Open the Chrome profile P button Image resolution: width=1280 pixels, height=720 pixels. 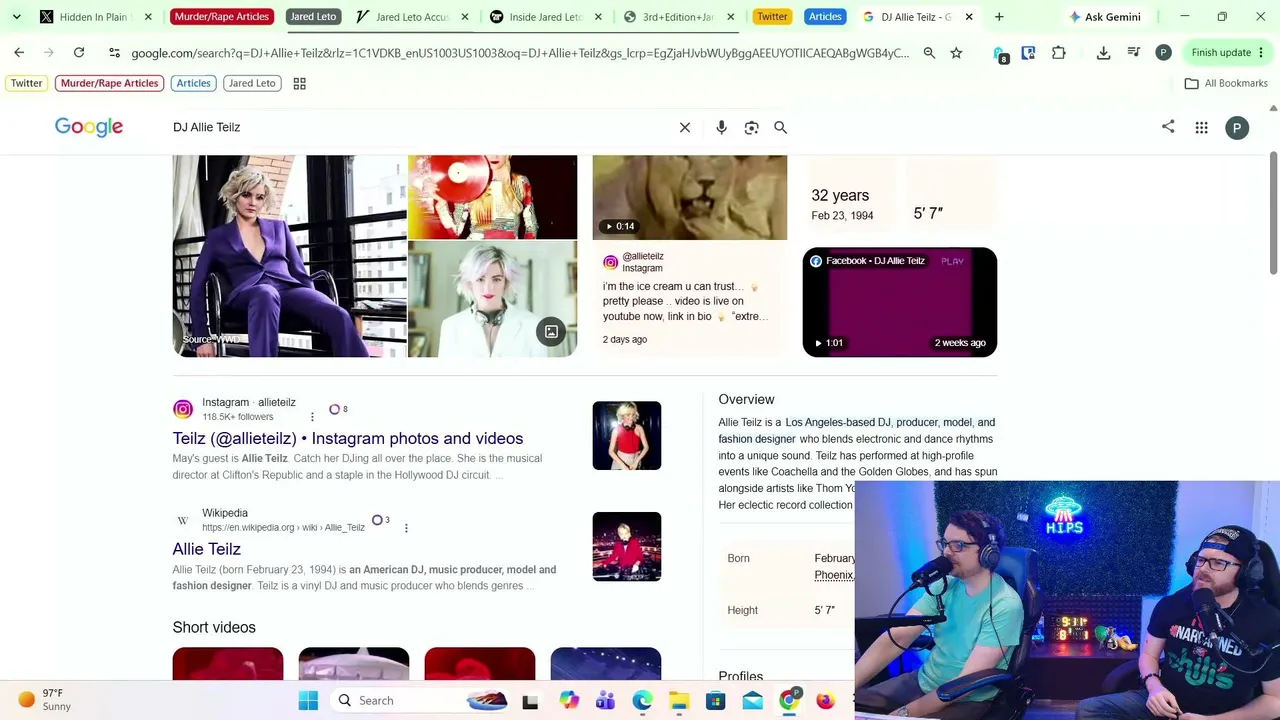[x=1163, y=53]
